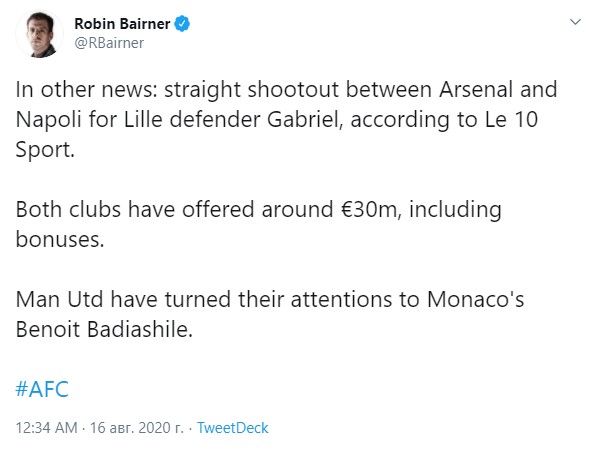This screenshot has width=597, height=451.
Task: Visit the @RBairner handle link
Action: [109, 43]
